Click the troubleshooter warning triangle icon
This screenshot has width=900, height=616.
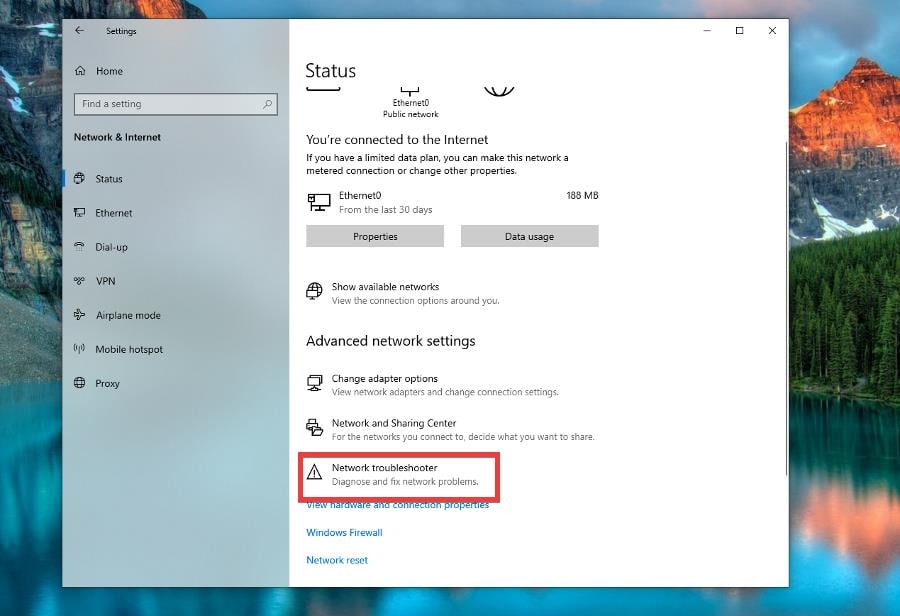[314, 472]
